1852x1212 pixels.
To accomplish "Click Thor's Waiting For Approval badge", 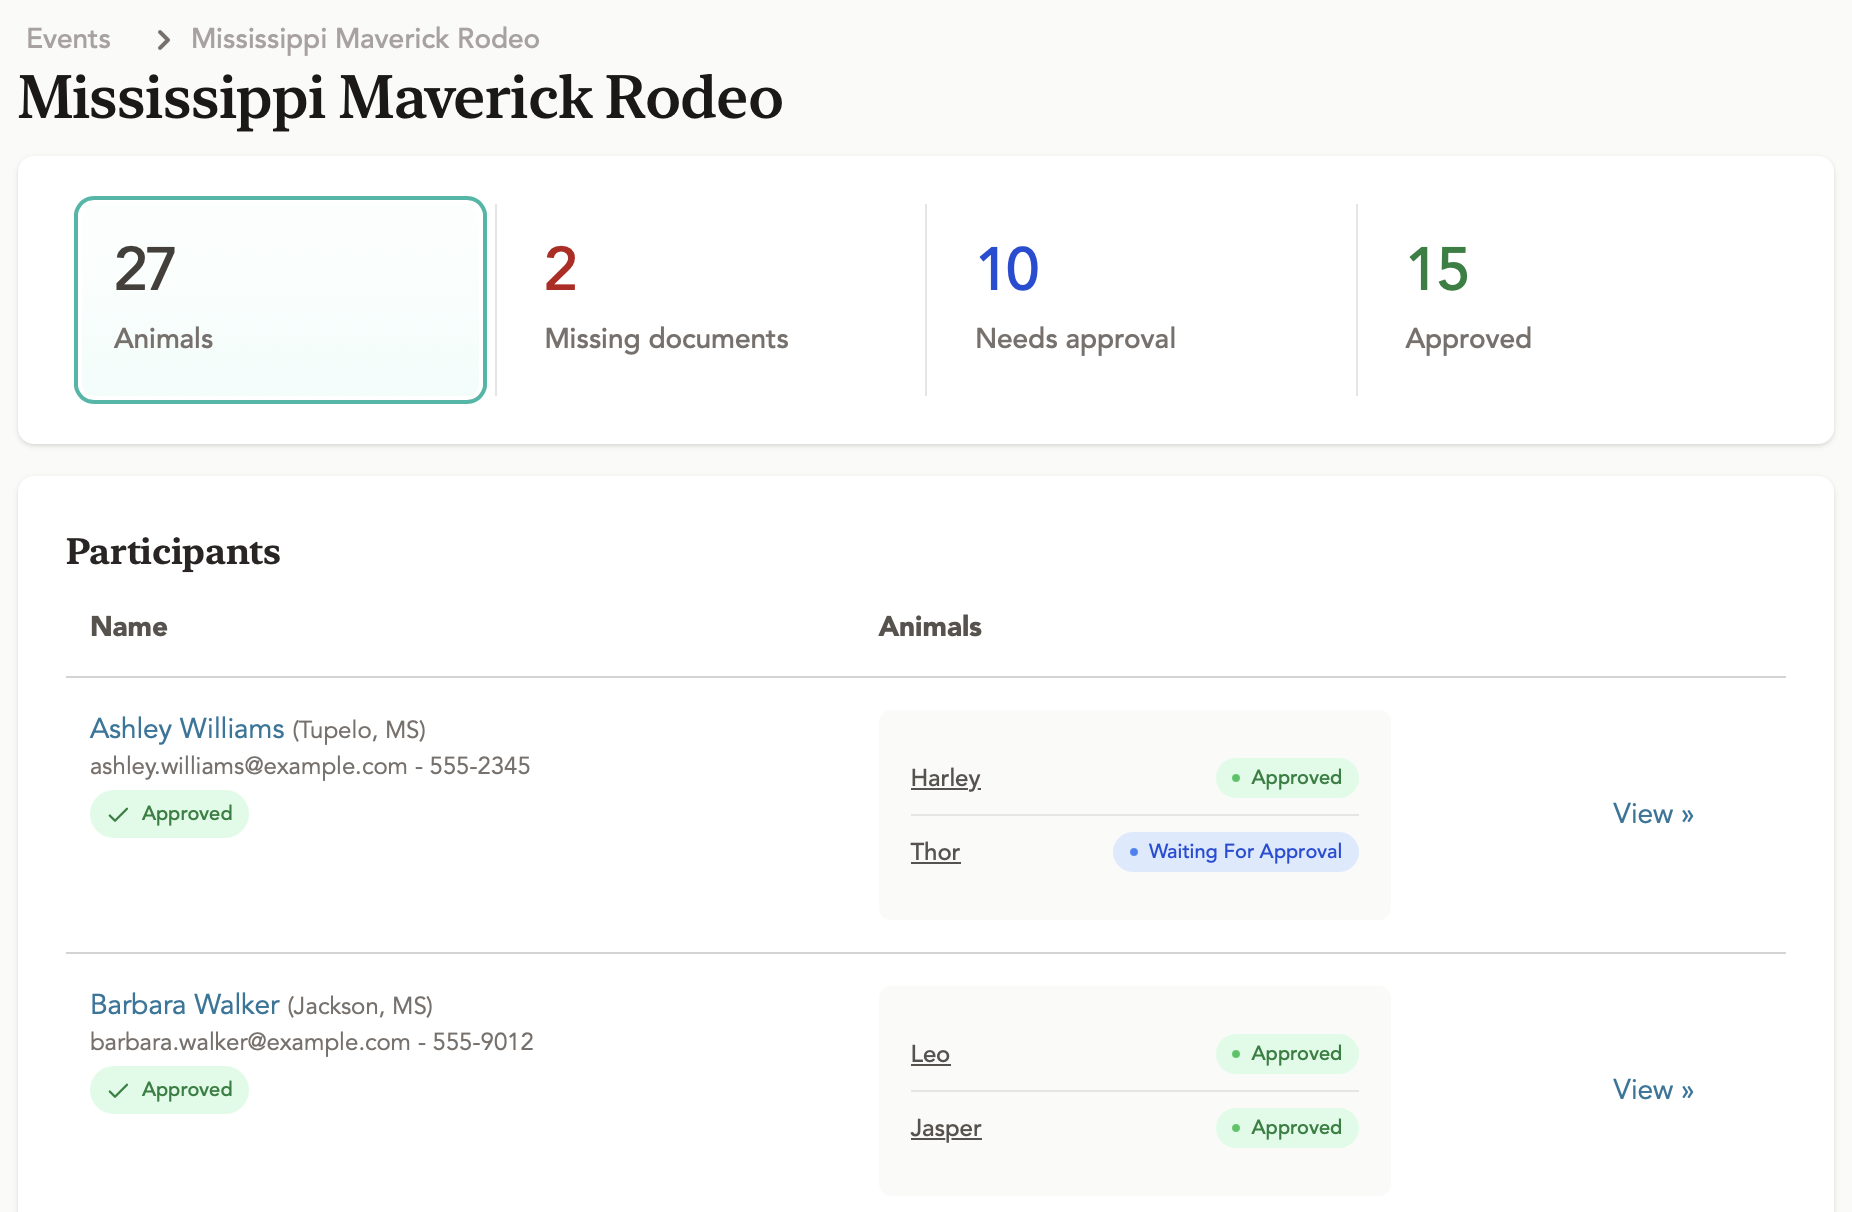I will pyautogui.click(x=1235, y=852).
